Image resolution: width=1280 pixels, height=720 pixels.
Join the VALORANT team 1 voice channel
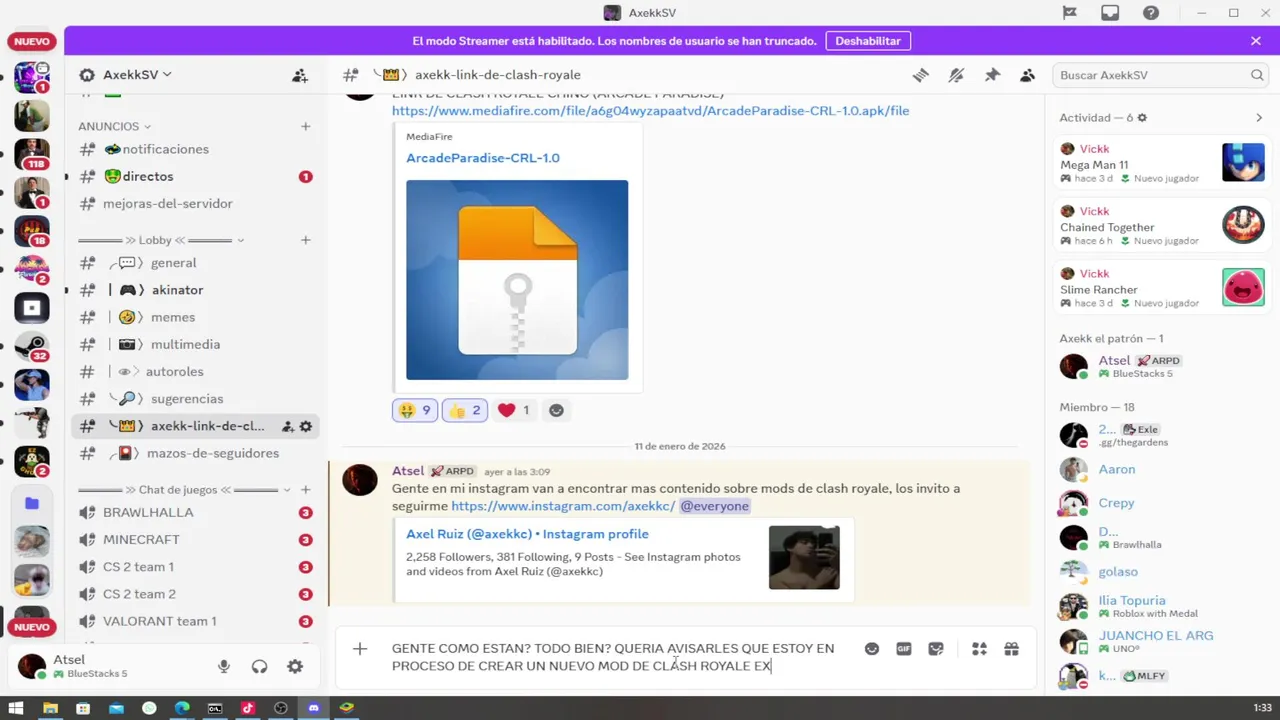[195, 621]
